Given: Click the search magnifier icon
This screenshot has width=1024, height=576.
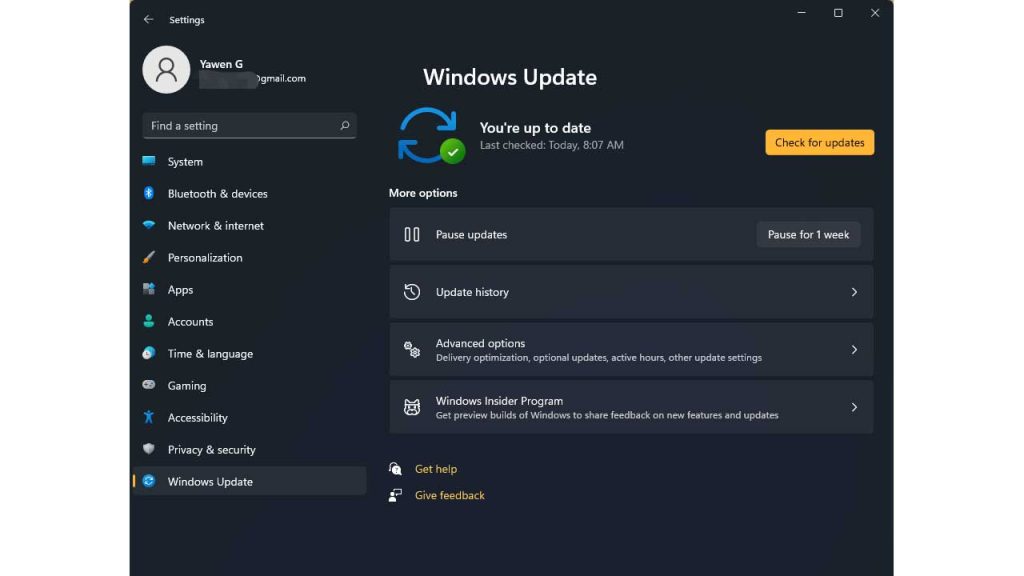Looking at the screenshot, I should point(345,125).
